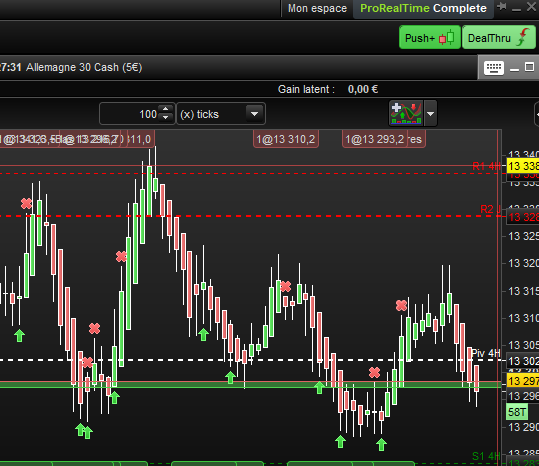Maximize the chart window via the square icon
The height and width of the screenshot is (466, 539).
(x=529, y=67)
